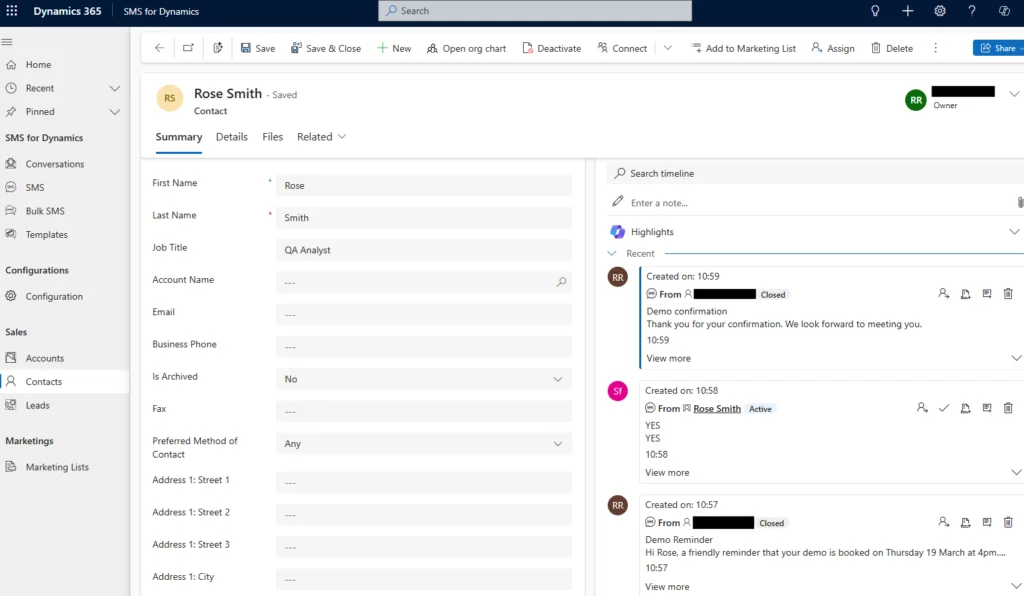Open the app launcher waffle icon
Image resolution: width=1024 pixels, height=596 pixels.
click(x=12, y=10)
